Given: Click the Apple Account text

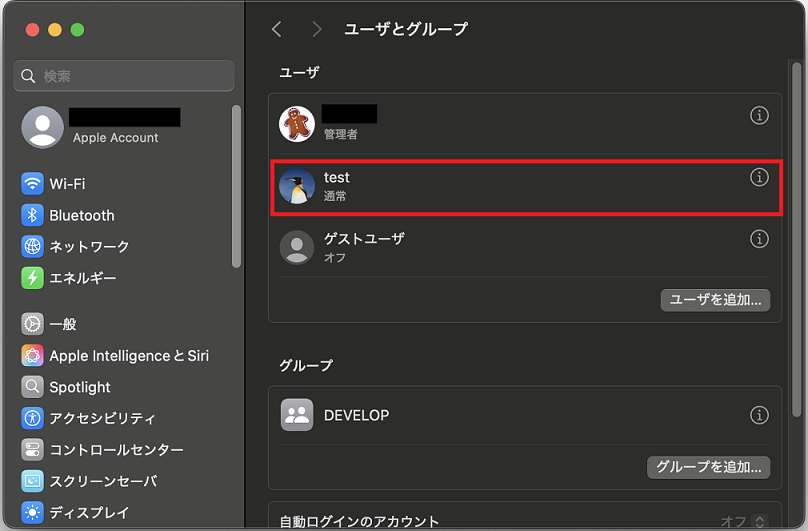Looking at the screenshot, I should tap(115, 138).
